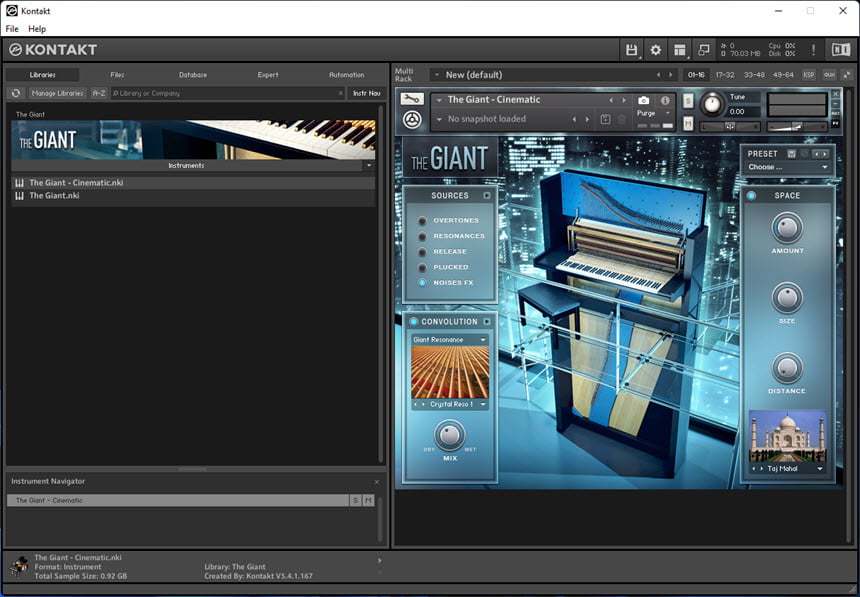Viewport: 860px width, 597px height.
Task: Select rack page 33-48
Action: 754,75
